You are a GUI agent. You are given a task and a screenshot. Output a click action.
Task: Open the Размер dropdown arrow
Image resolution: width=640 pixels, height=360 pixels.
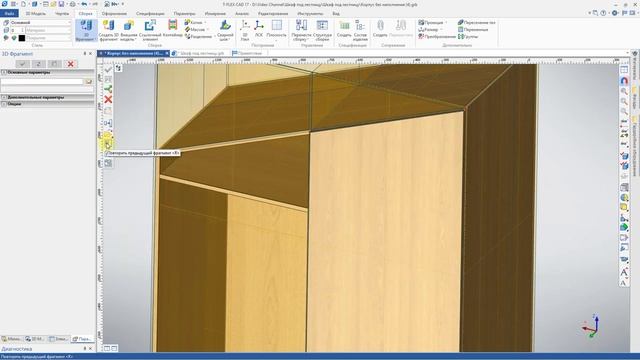pyautogui.click(x=442, y=29)
